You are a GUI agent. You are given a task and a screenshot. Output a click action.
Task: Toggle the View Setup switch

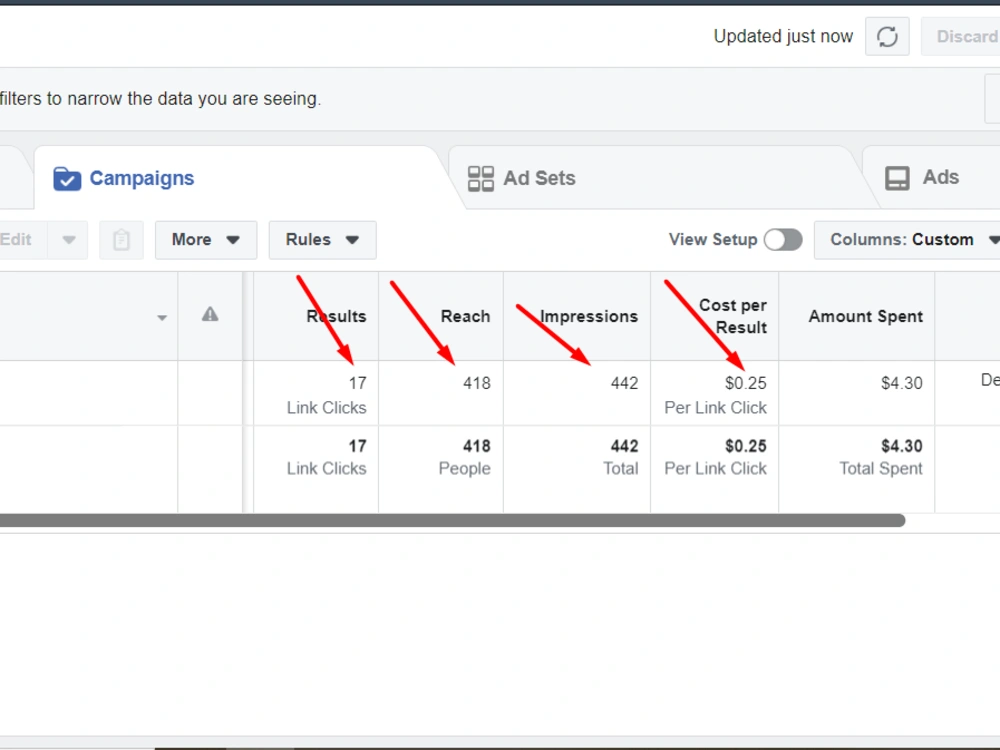click(783, 240)
